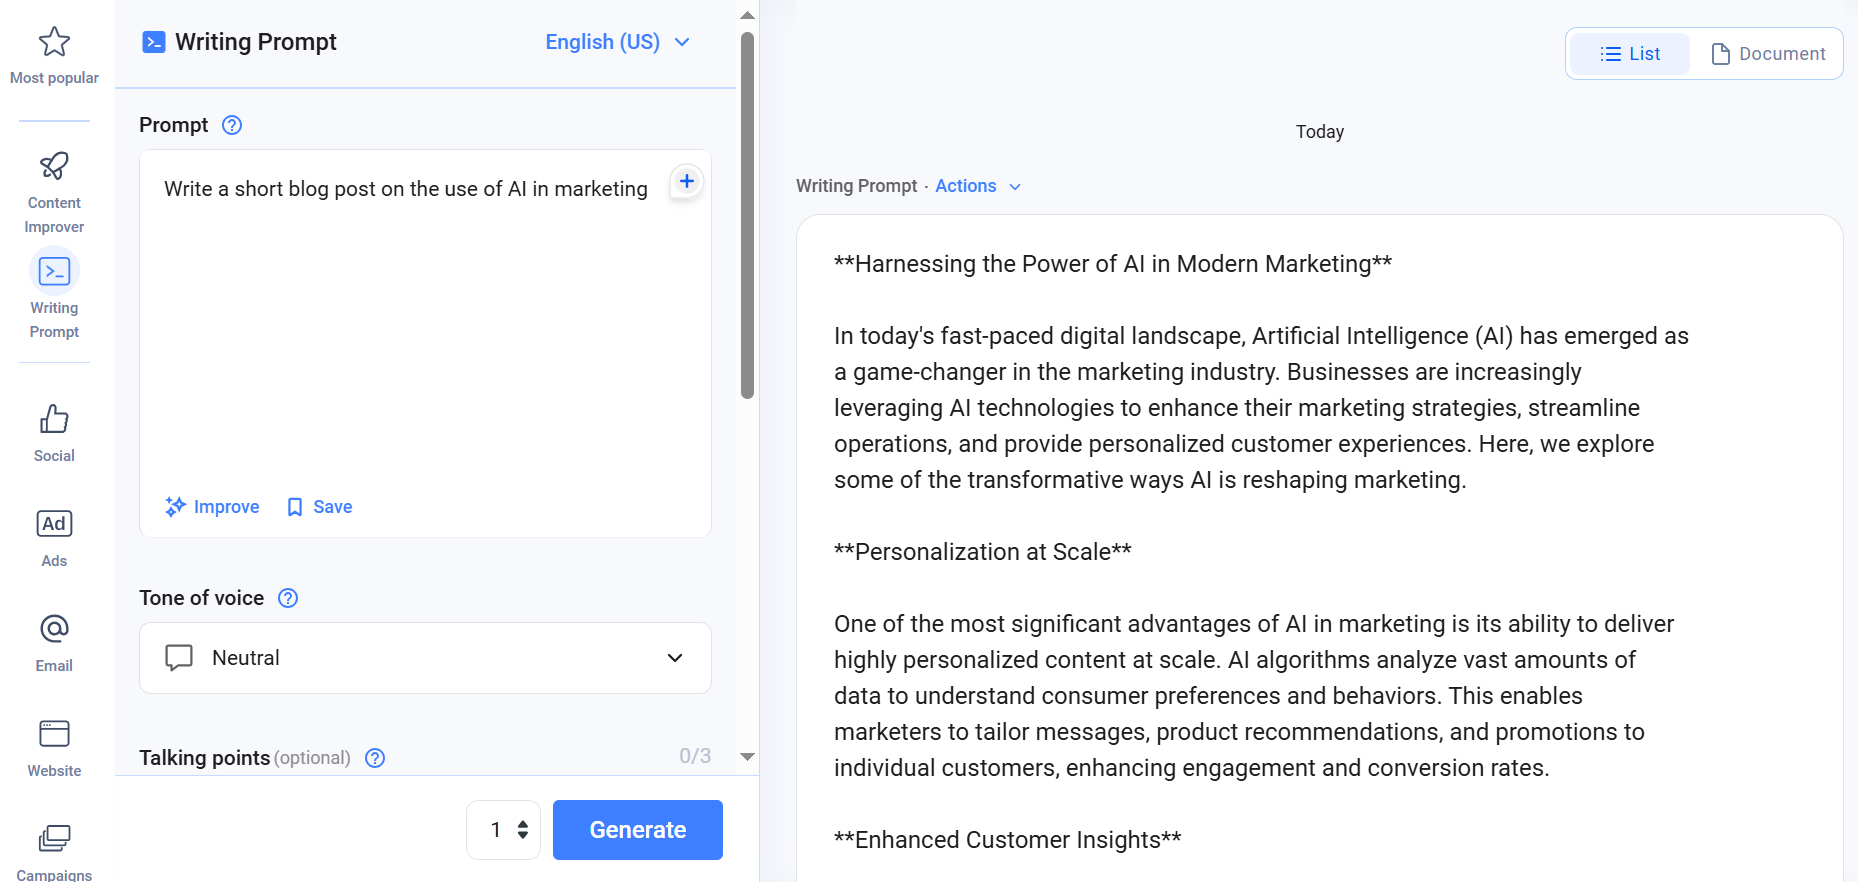This screenshot has width=1858, height=882.
Task: Click the 0/3 talking points counter
Action: [695, 756]
